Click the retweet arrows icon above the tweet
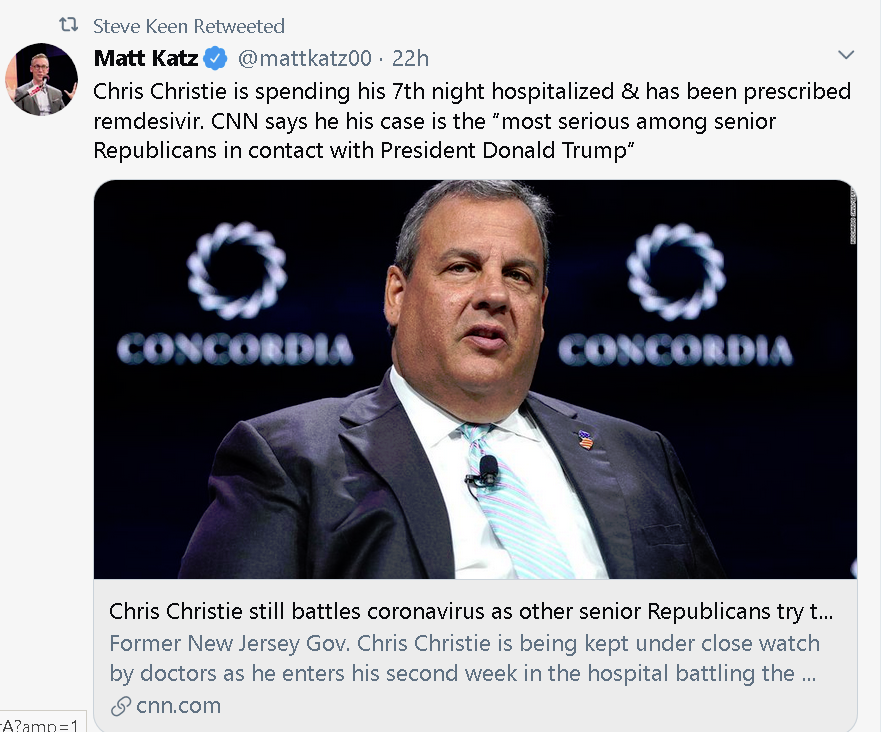Viewport: 885px width, 732px height. (68, 25)
